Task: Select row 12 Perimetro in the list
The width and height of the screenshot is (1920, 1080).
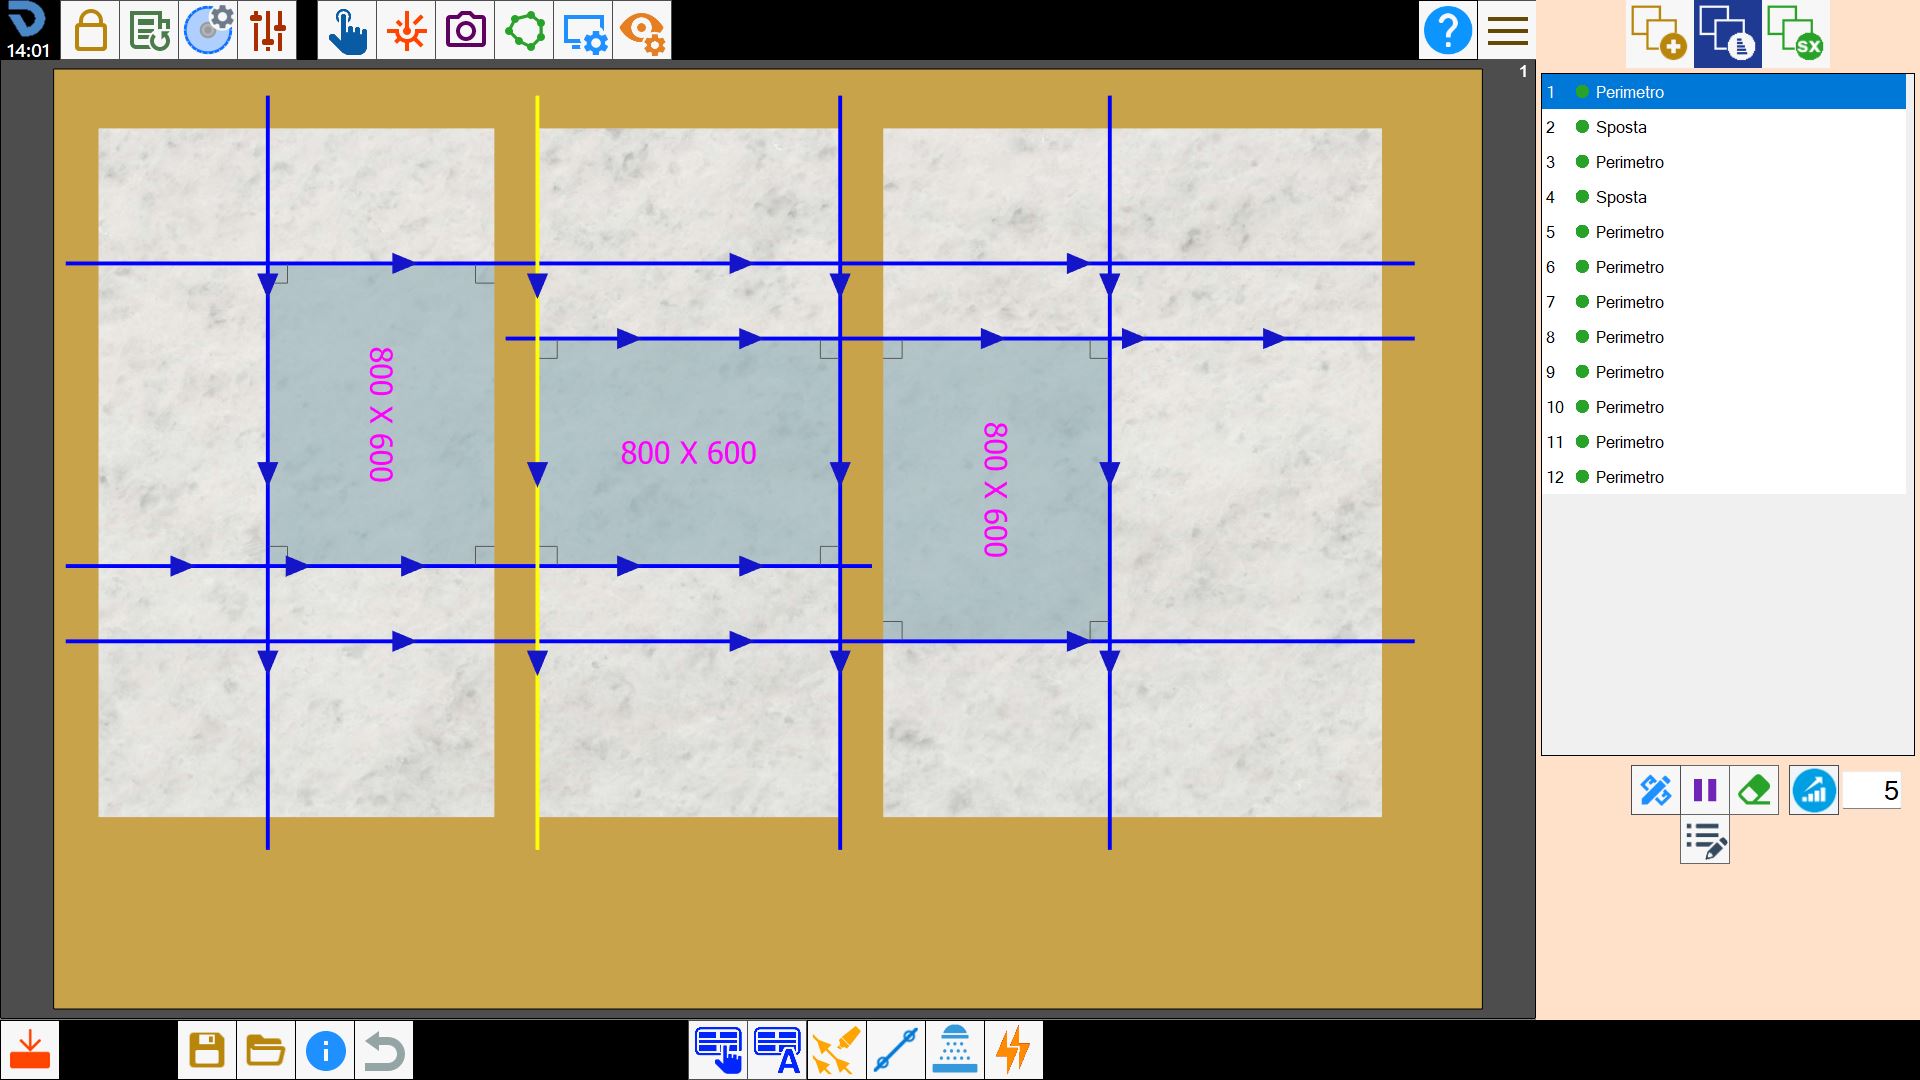Action: [1724, 477]
